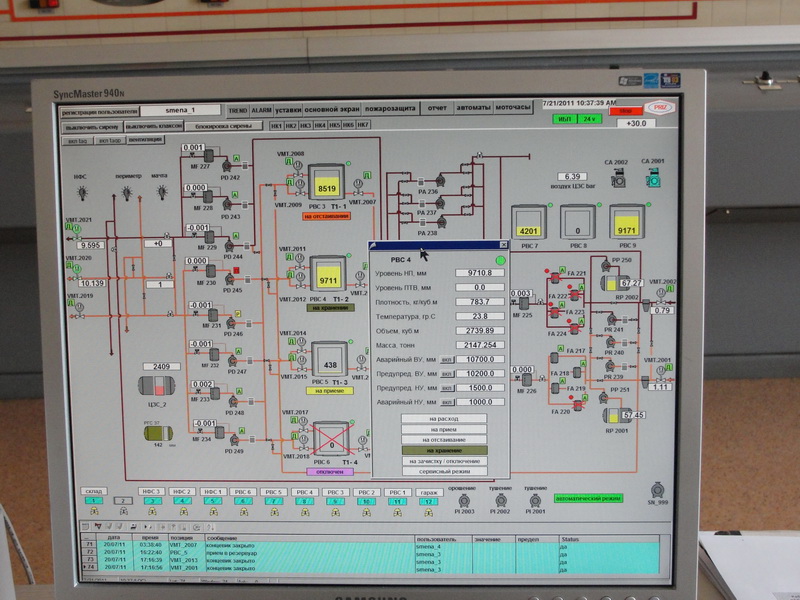This screenshot has height=600, width=800.
Task: Set PBC 4 mode to на прием
Action: coord(444,430)
